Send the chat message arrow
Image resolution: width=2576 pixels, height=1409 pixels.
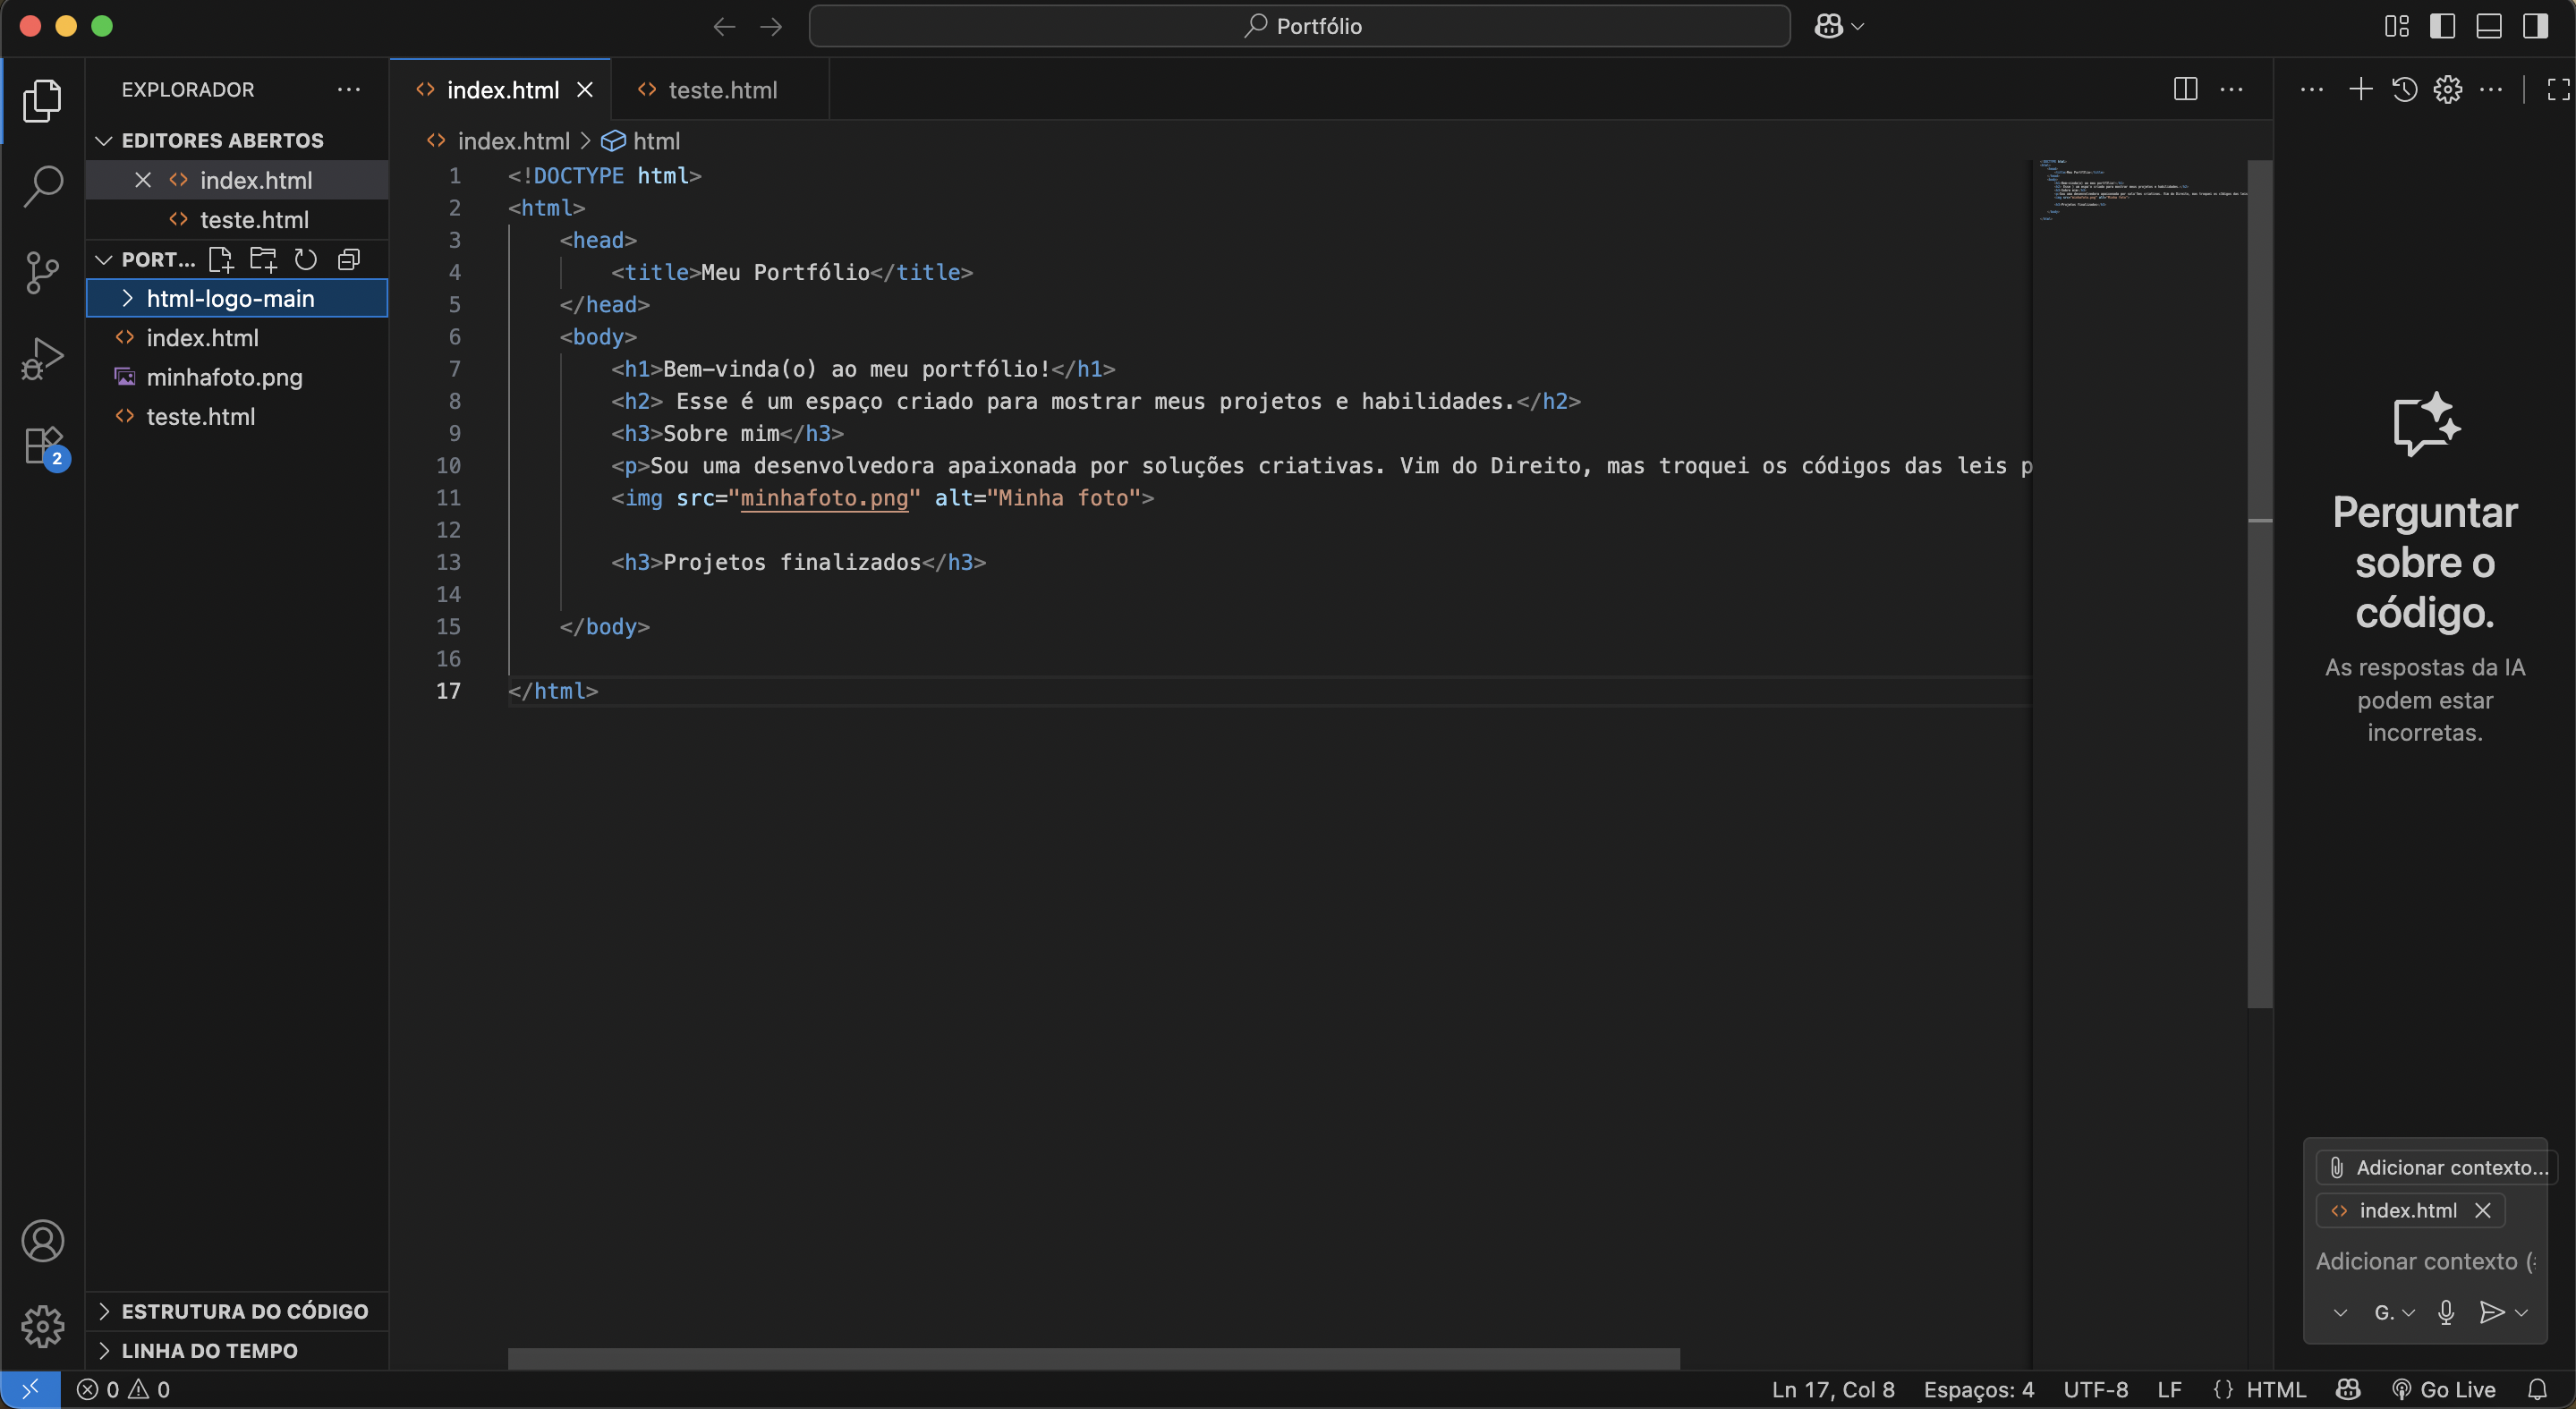pos(2491,1313)
